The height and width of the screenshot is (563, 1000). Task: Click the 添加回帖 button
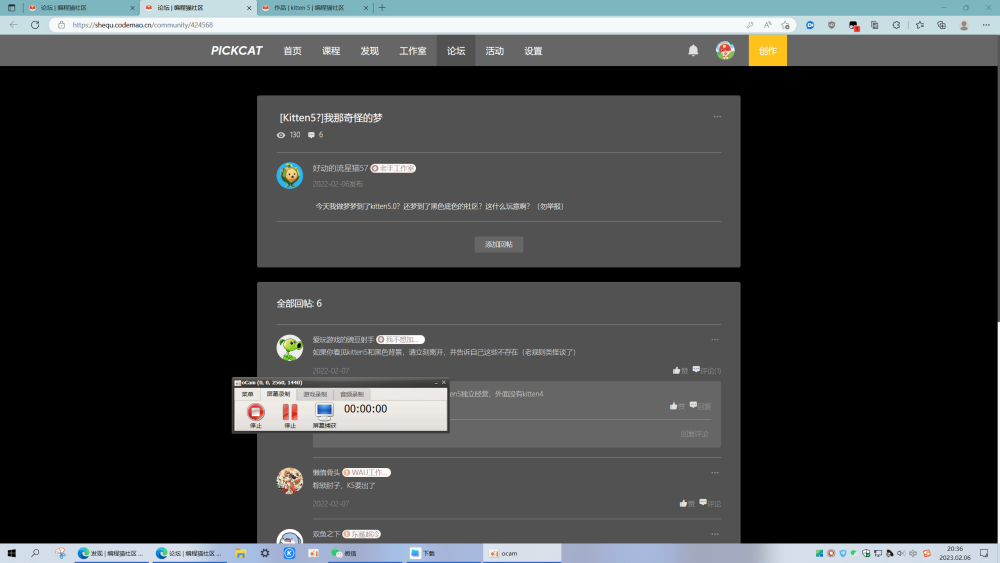pyautogui.click(x=499, y=244)
